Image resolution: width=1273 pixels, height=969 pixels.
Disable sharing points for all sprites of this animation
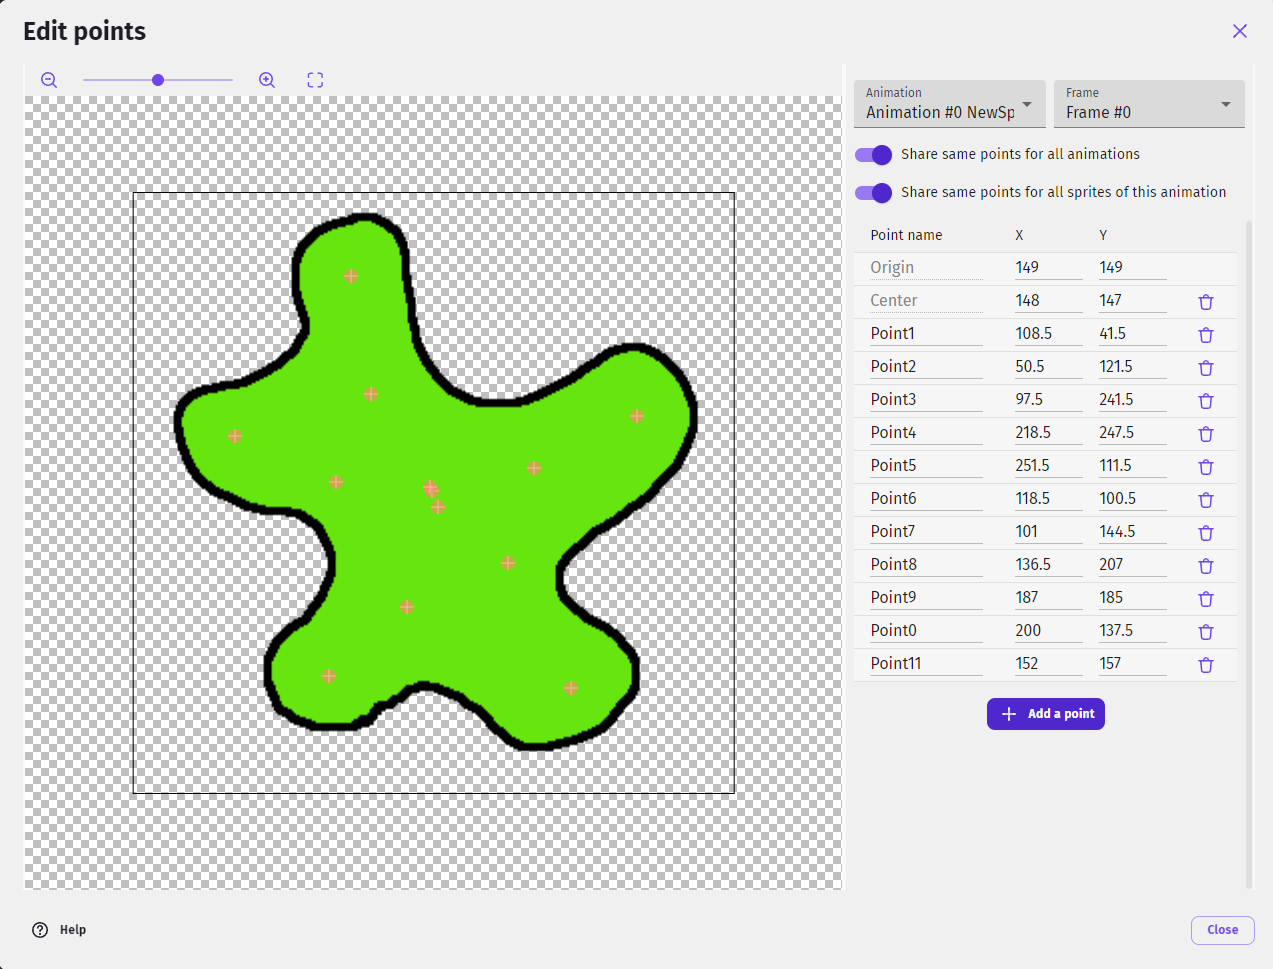pyautogui.click(x=873, y=193)
